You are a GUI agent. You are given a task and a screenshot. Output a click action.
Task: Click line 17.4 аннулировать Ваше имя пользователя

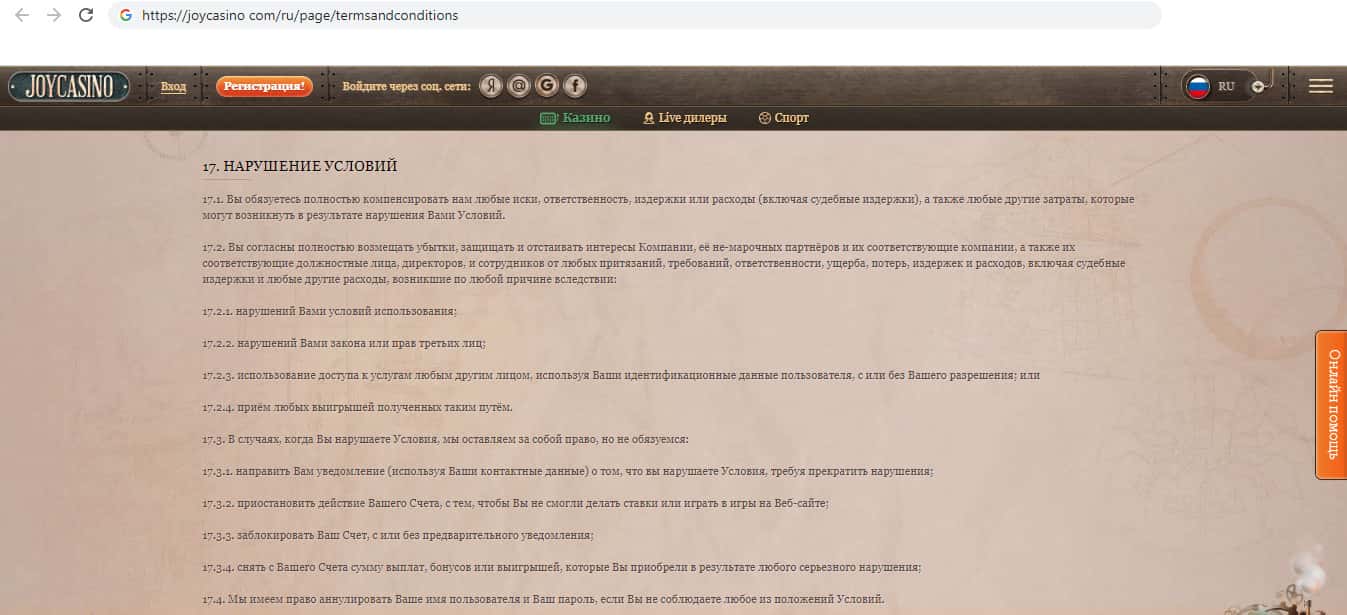click(x=543, y=599)
